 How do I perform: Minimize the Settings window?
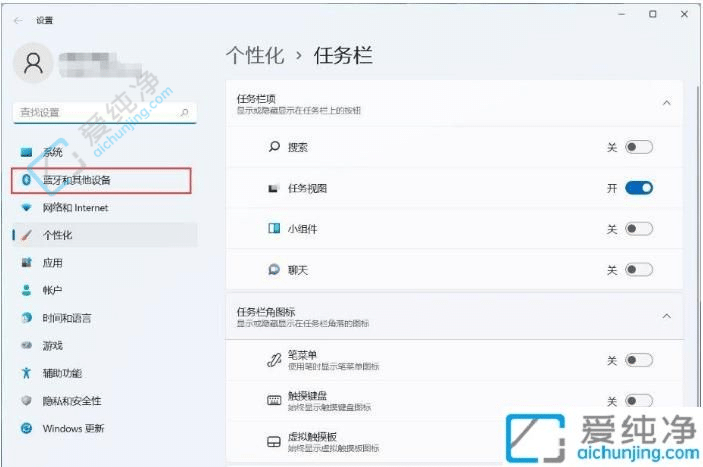pos(621,14)
